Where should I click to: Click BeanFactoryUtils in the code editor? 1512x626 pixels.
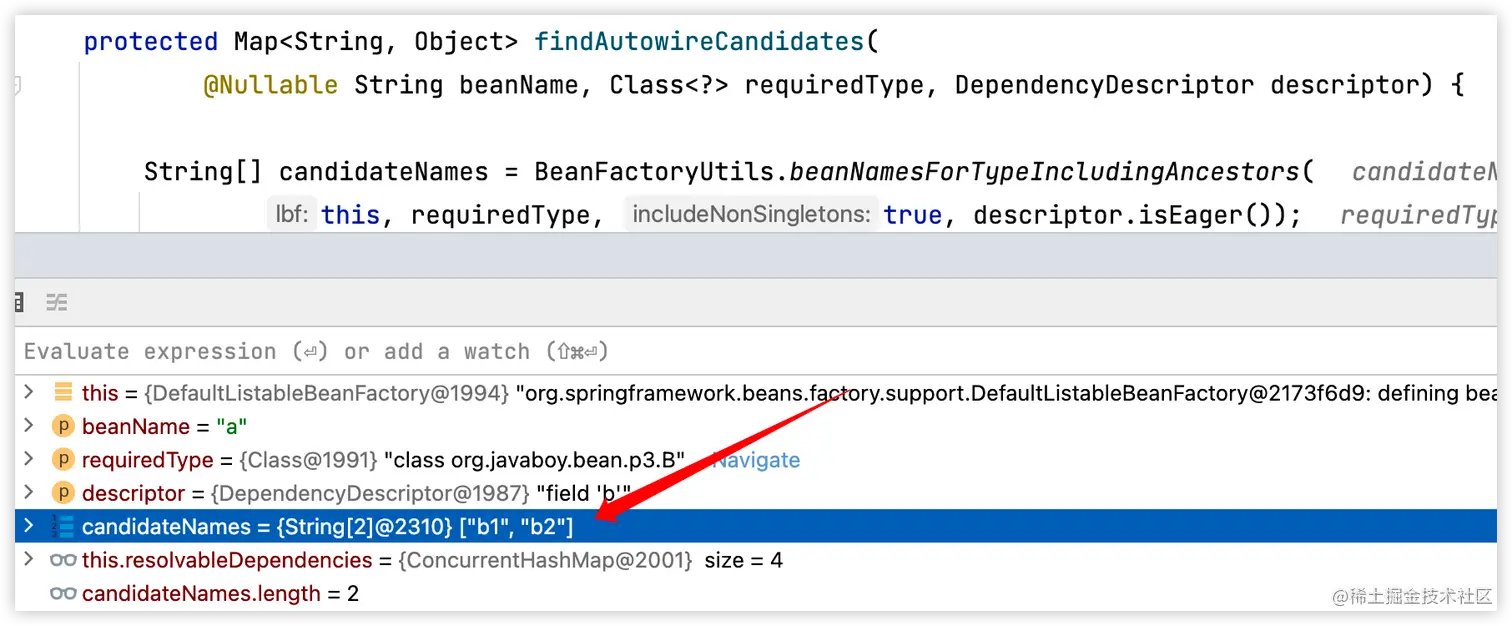pyautogui.click(x=654, y=172)
